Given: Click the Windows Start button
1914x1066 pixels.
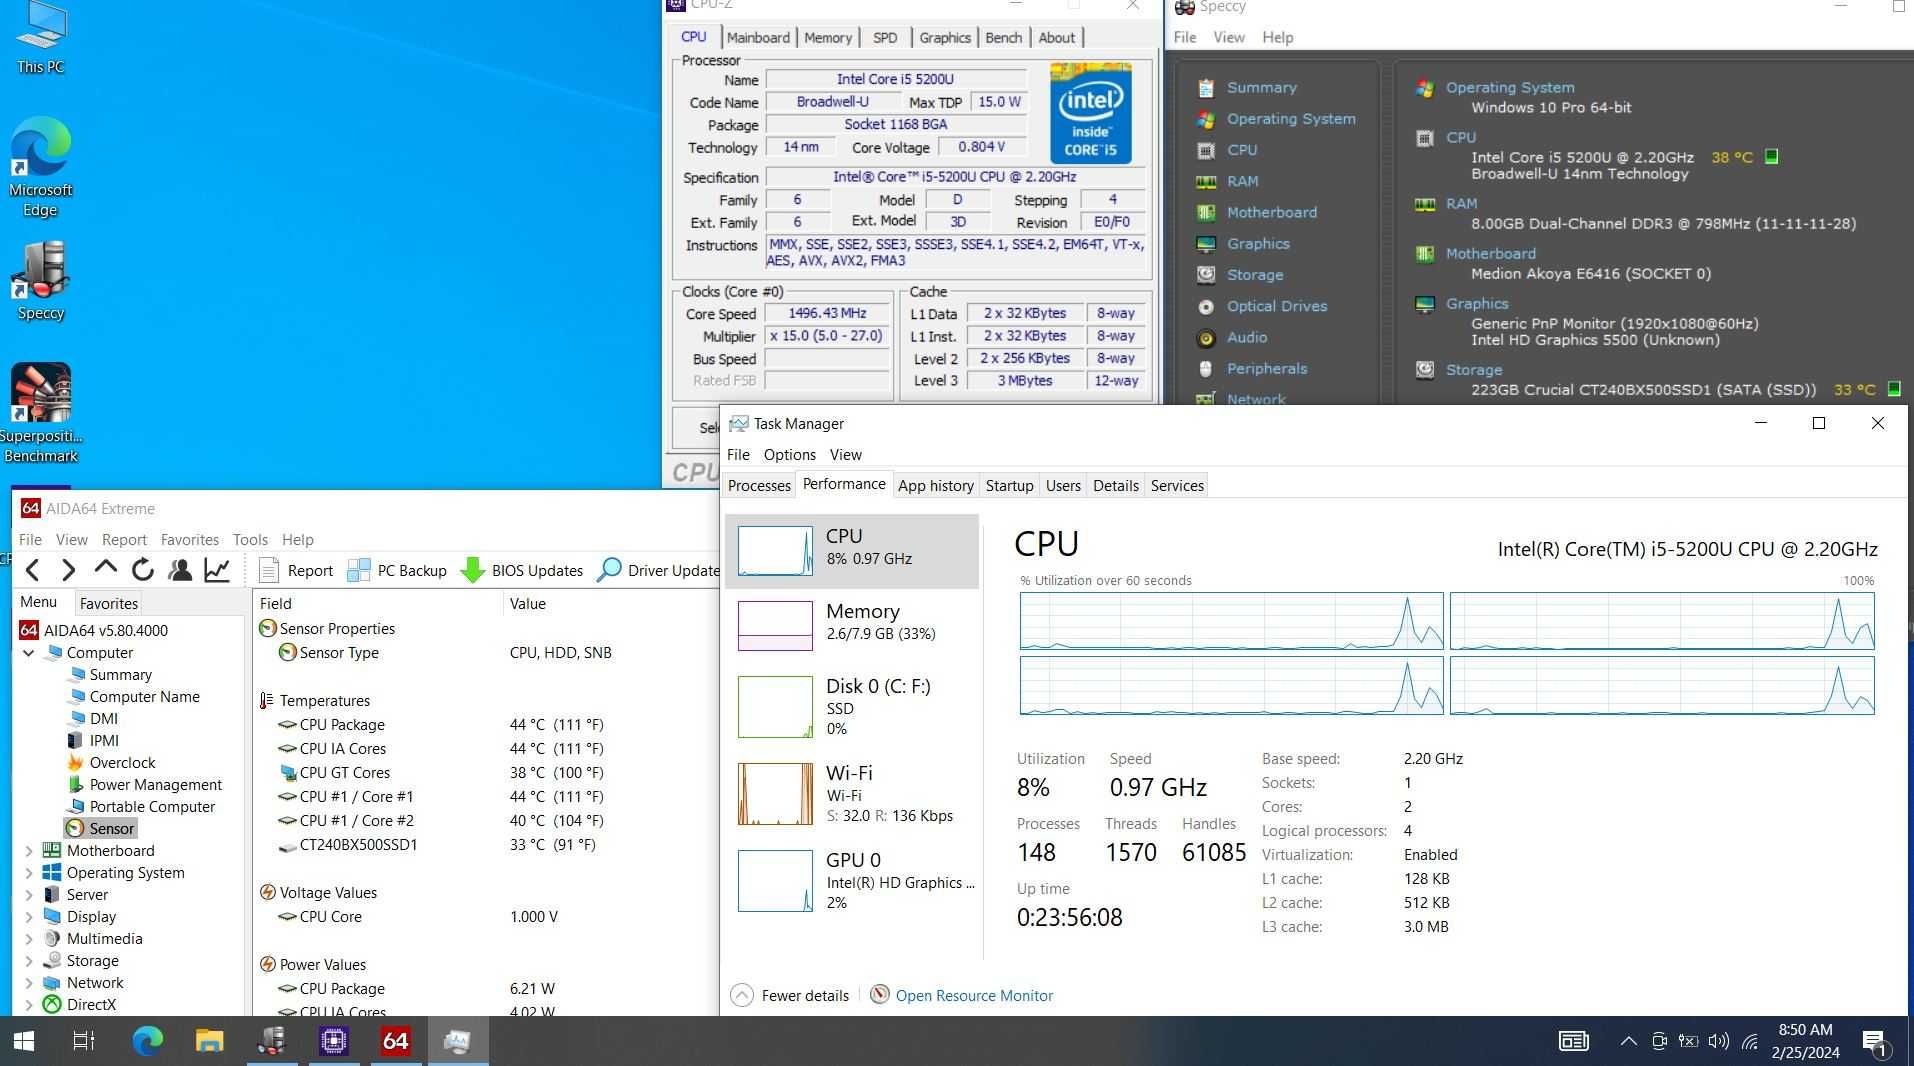Looking at the screenshot, I should click(x=24, y=1041).
